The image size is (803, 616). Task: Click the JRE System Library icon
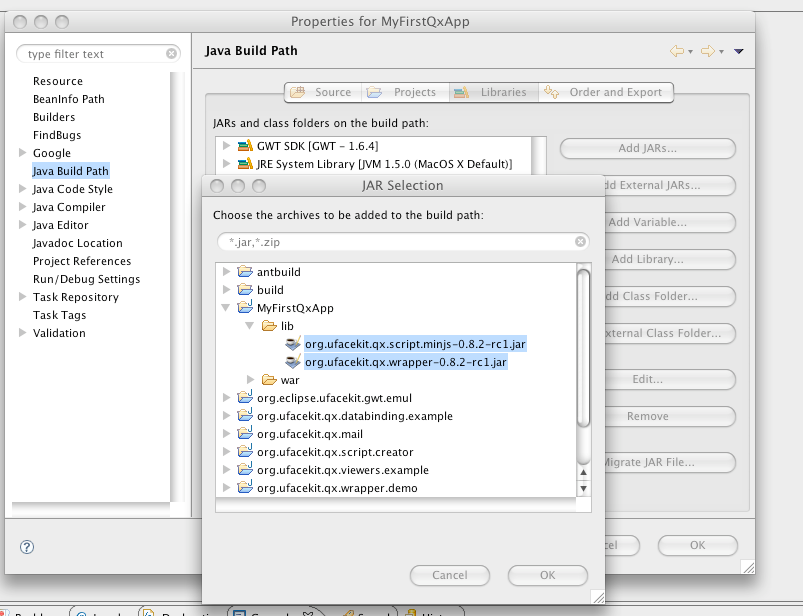click(245, 164)
